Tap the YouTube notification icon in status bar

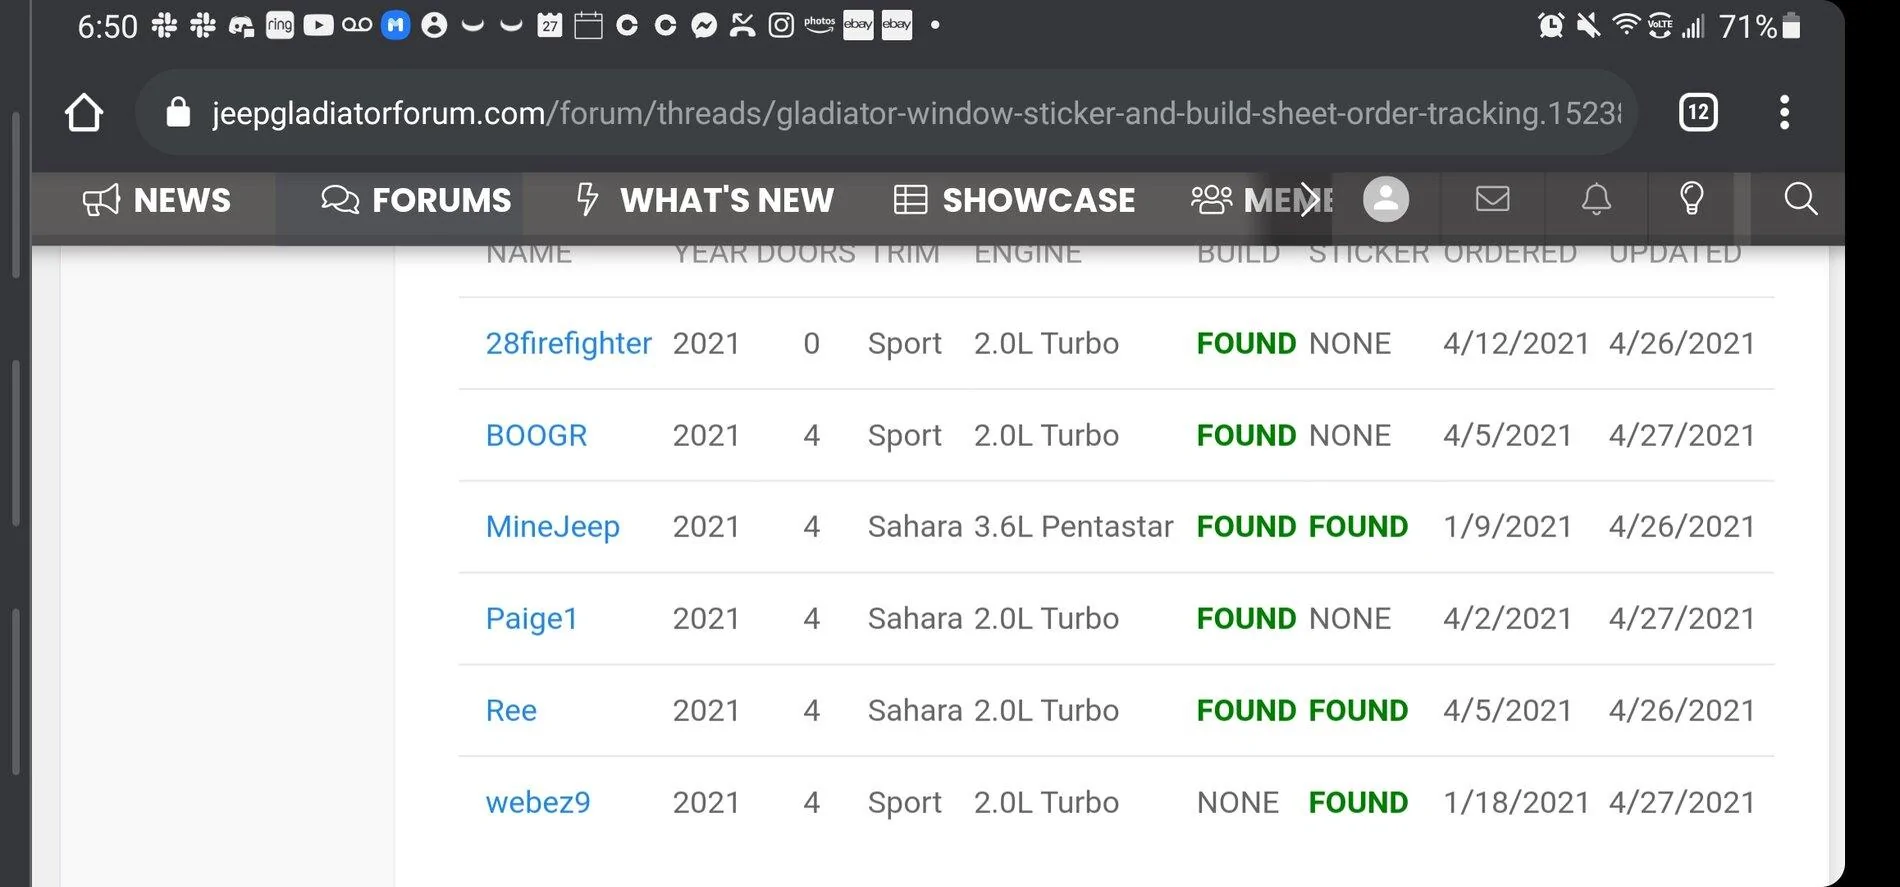coord(318,25)
